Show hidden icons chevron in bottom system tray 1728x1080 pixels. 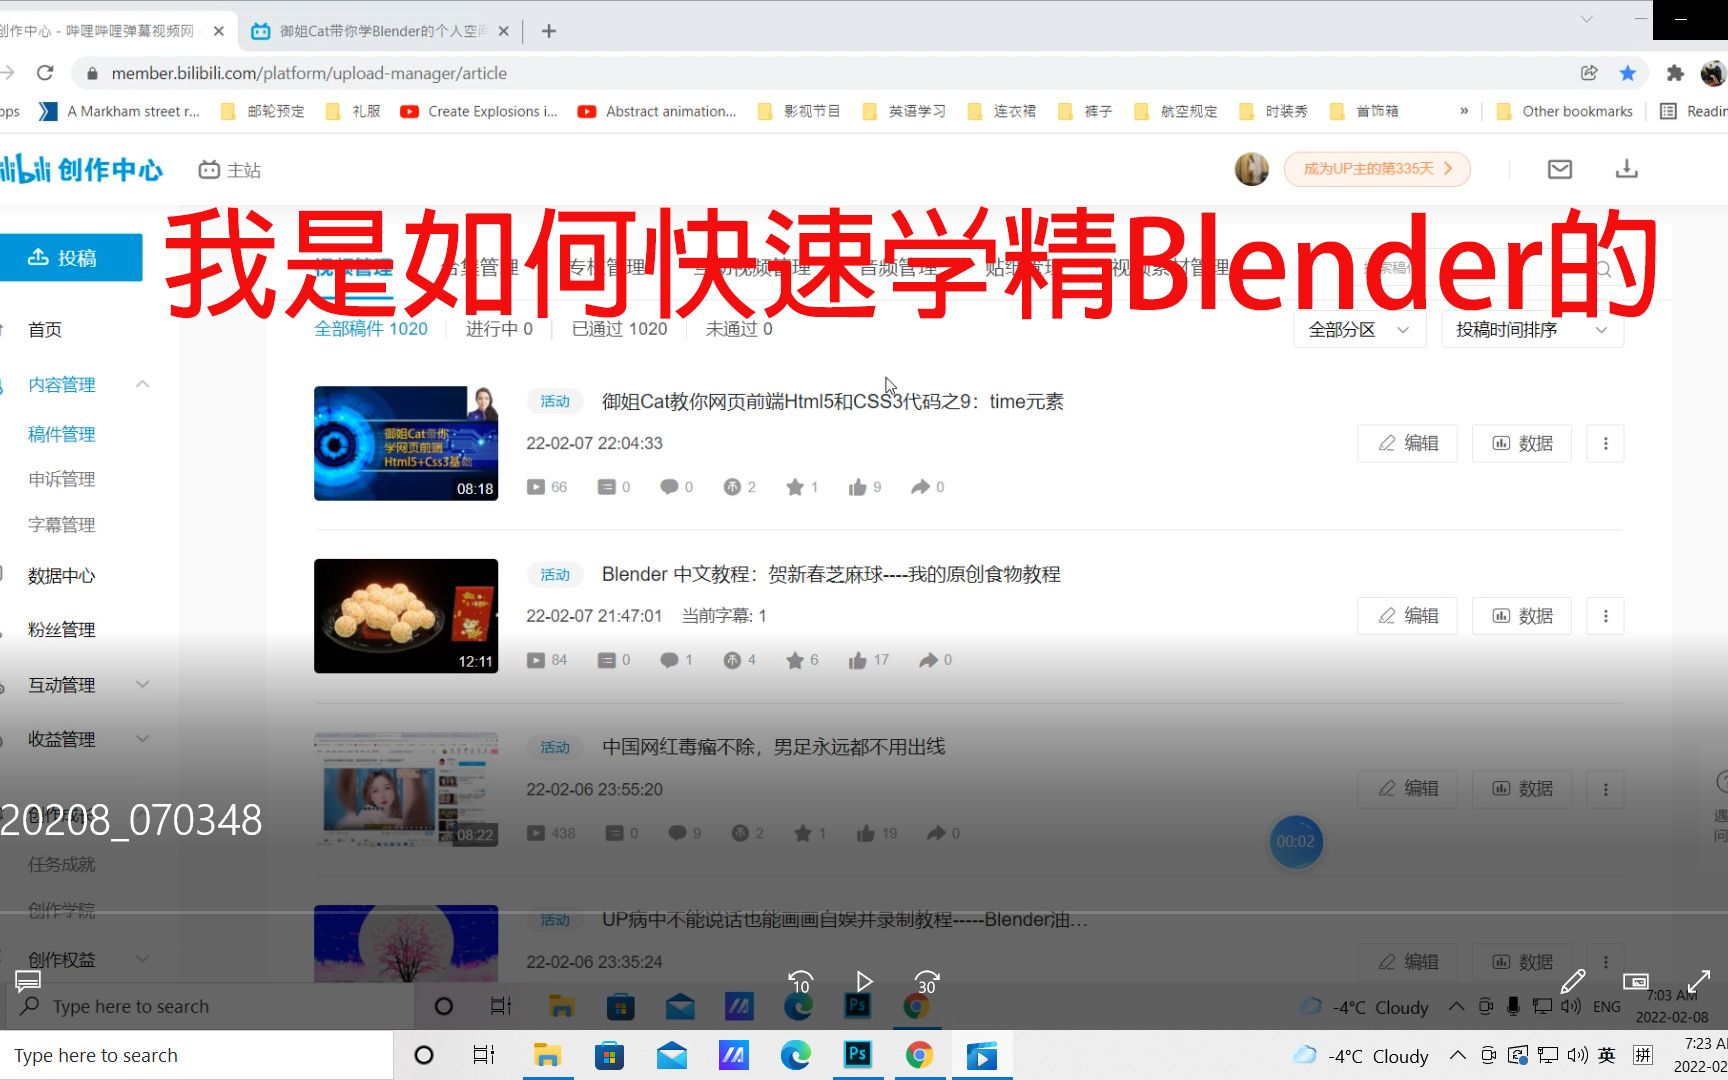[1458, 1055]
